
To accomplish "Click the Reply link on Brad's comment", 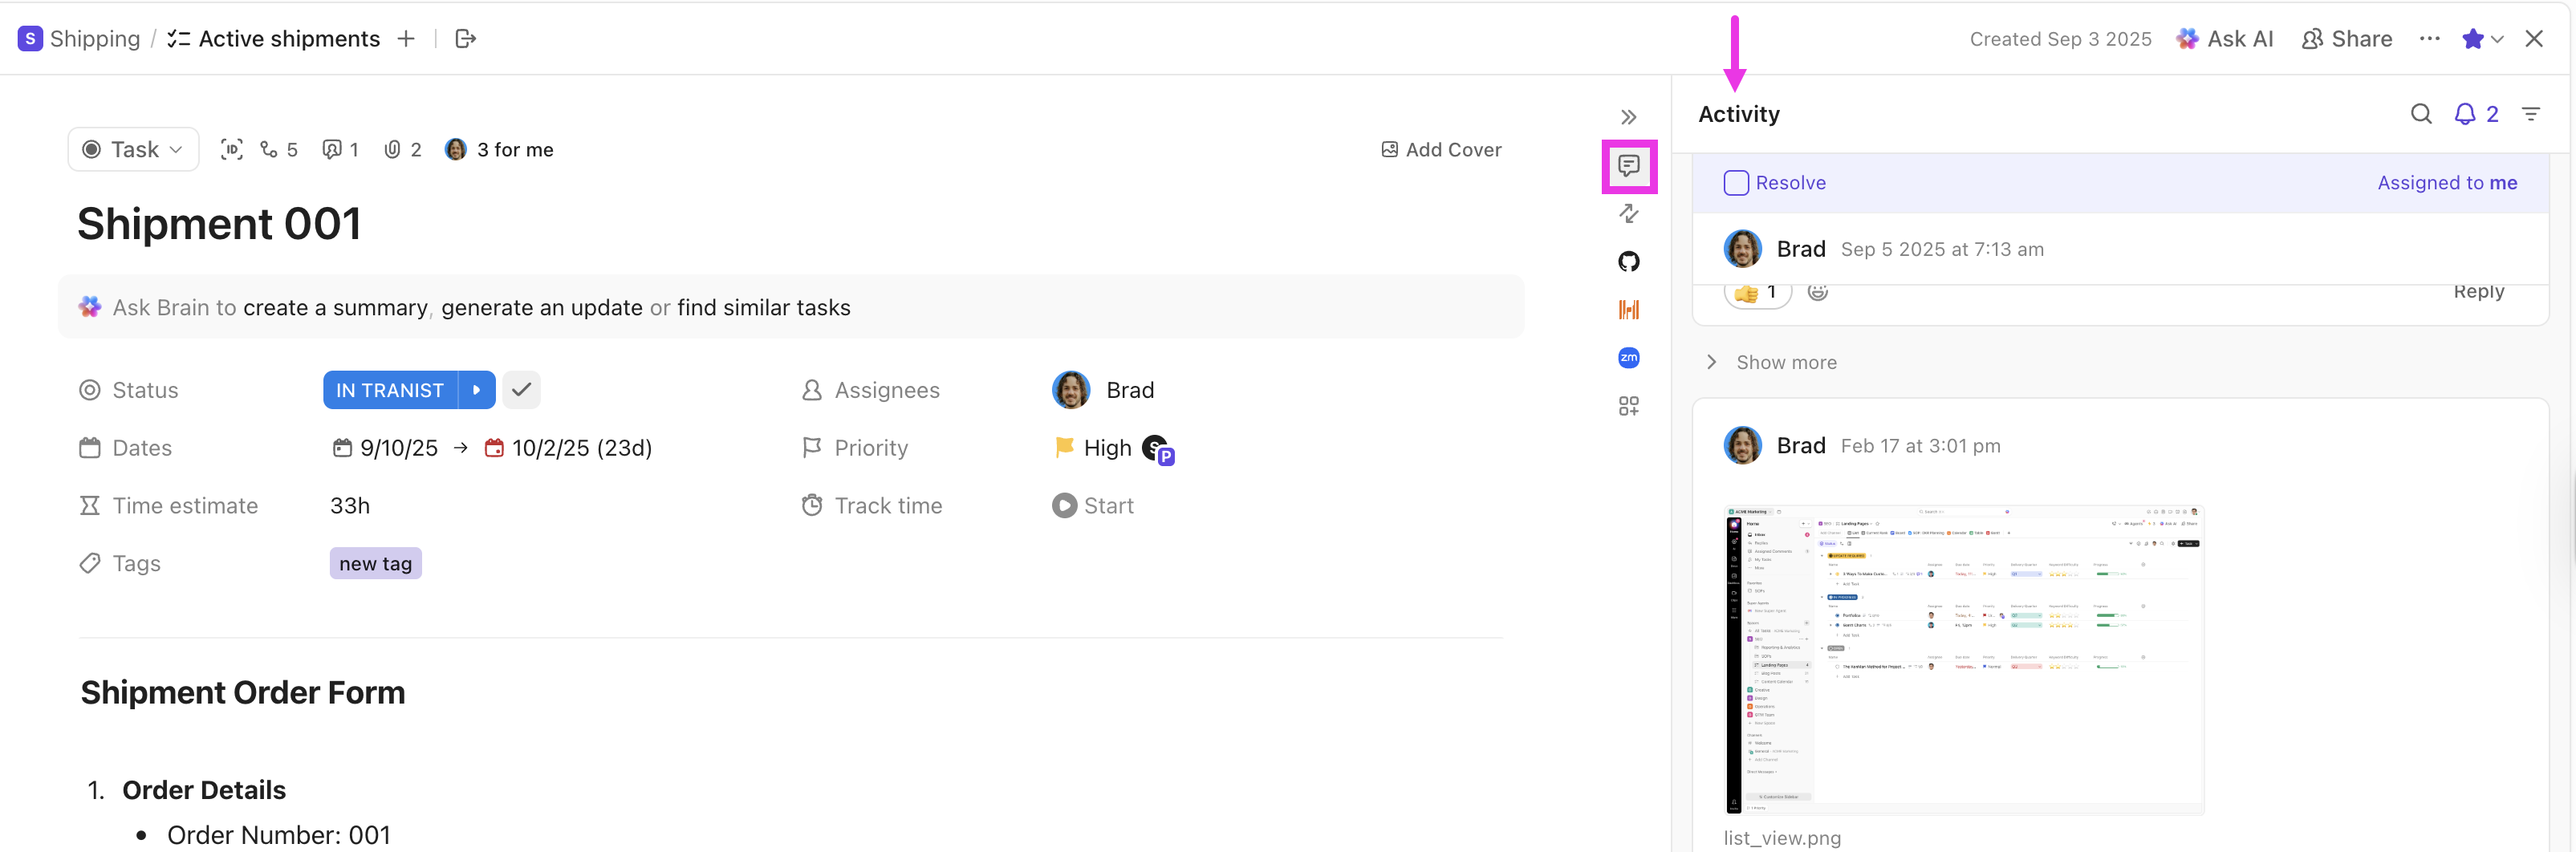I will (x=2479, y=291).
